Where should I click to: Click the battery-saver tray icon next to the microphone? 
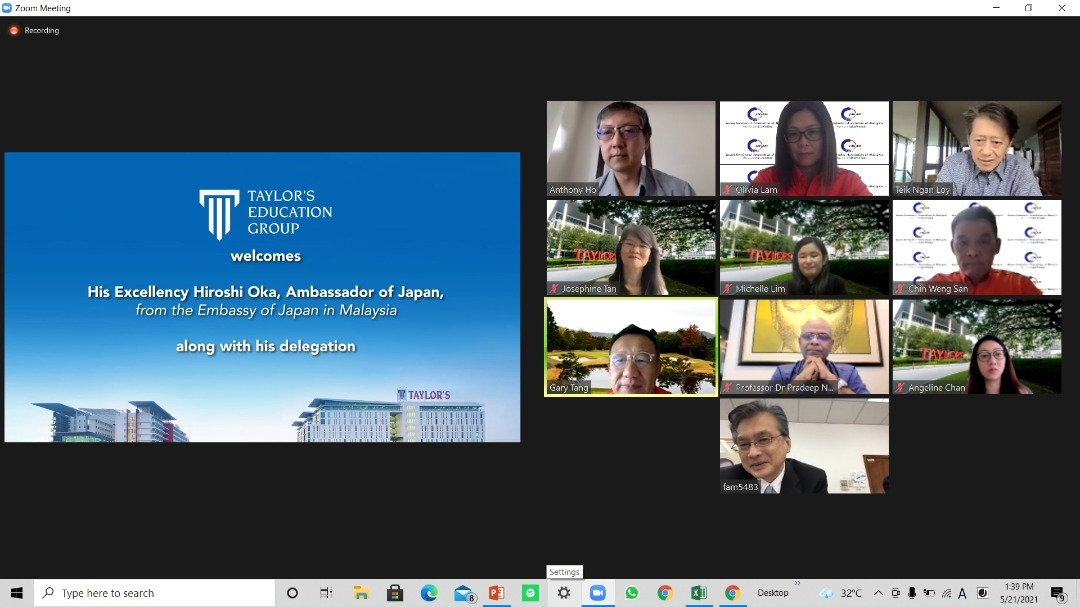click(929, 593)
